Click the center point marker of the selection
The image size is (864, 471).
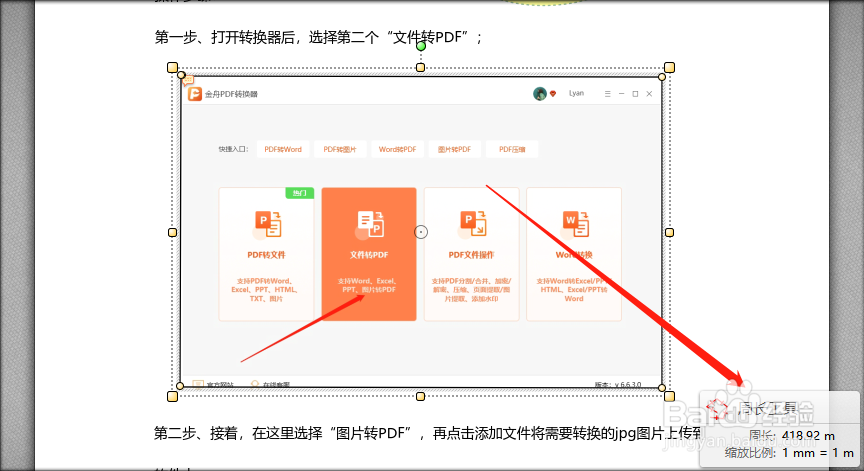421,232
